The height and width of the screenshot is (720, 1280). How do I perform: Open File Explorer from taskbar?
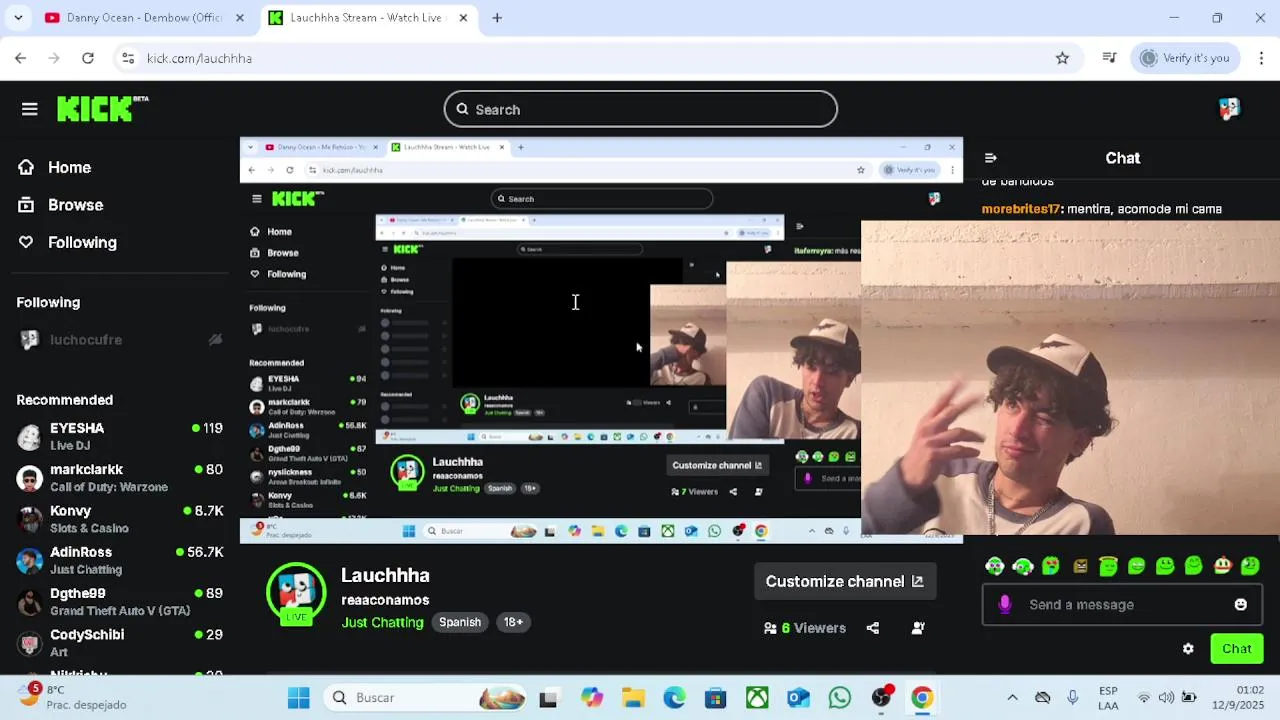point(633,697)
